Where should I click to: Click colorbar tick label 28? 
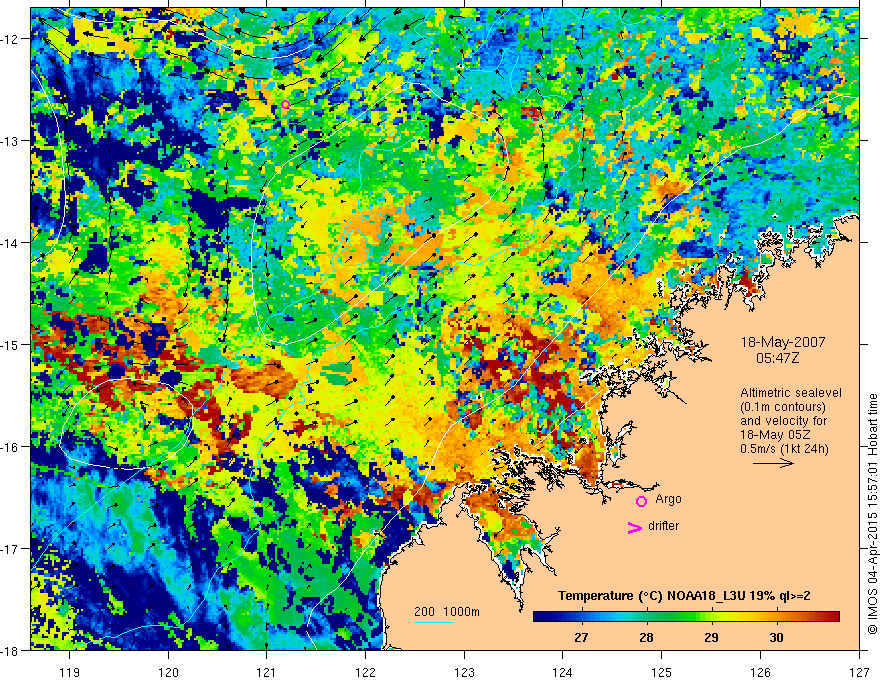[647, 637]
